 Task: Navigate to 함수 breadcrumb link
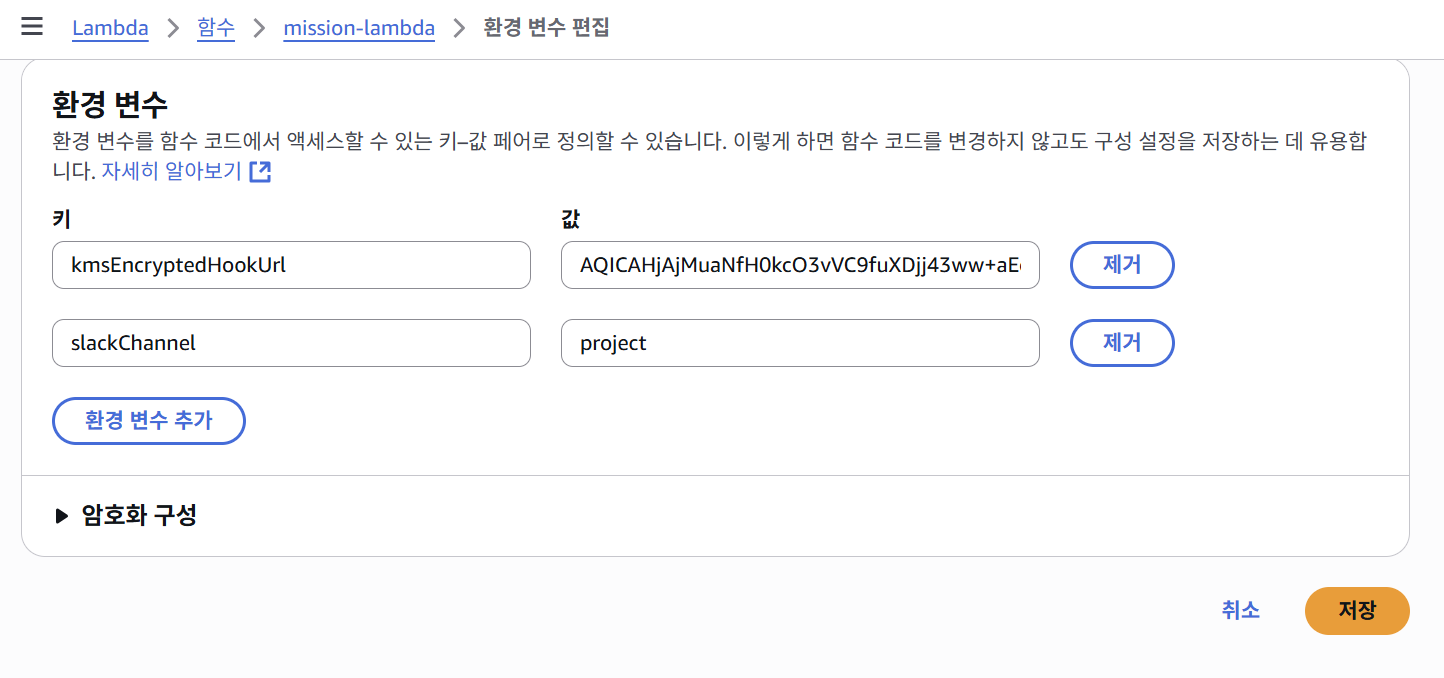pyautogui.click(x=216, y=28)
